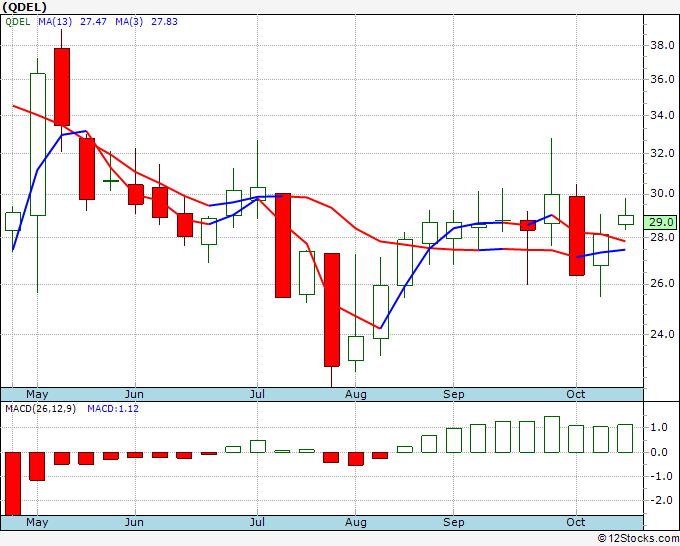Click the 26.0 price axis label

[662, 284]
